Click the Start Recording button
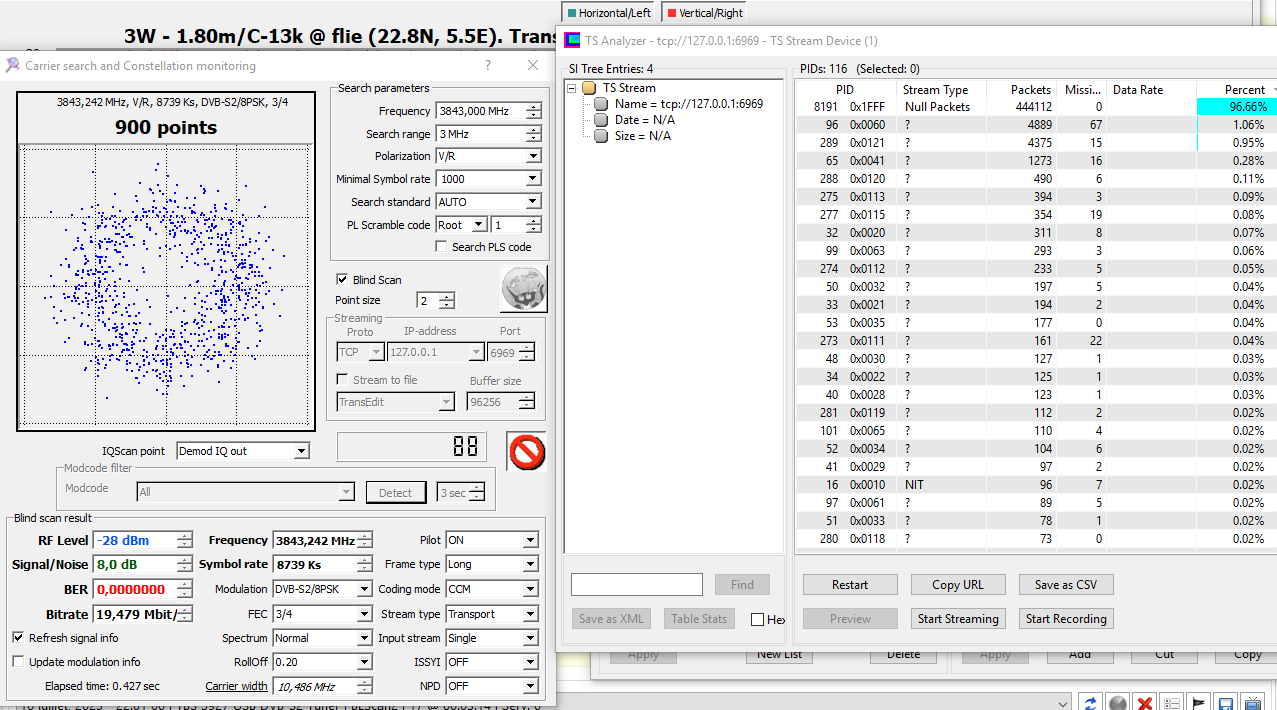Image resolution: width=1277 pixels, height=710 pixels. [1066, 619]
